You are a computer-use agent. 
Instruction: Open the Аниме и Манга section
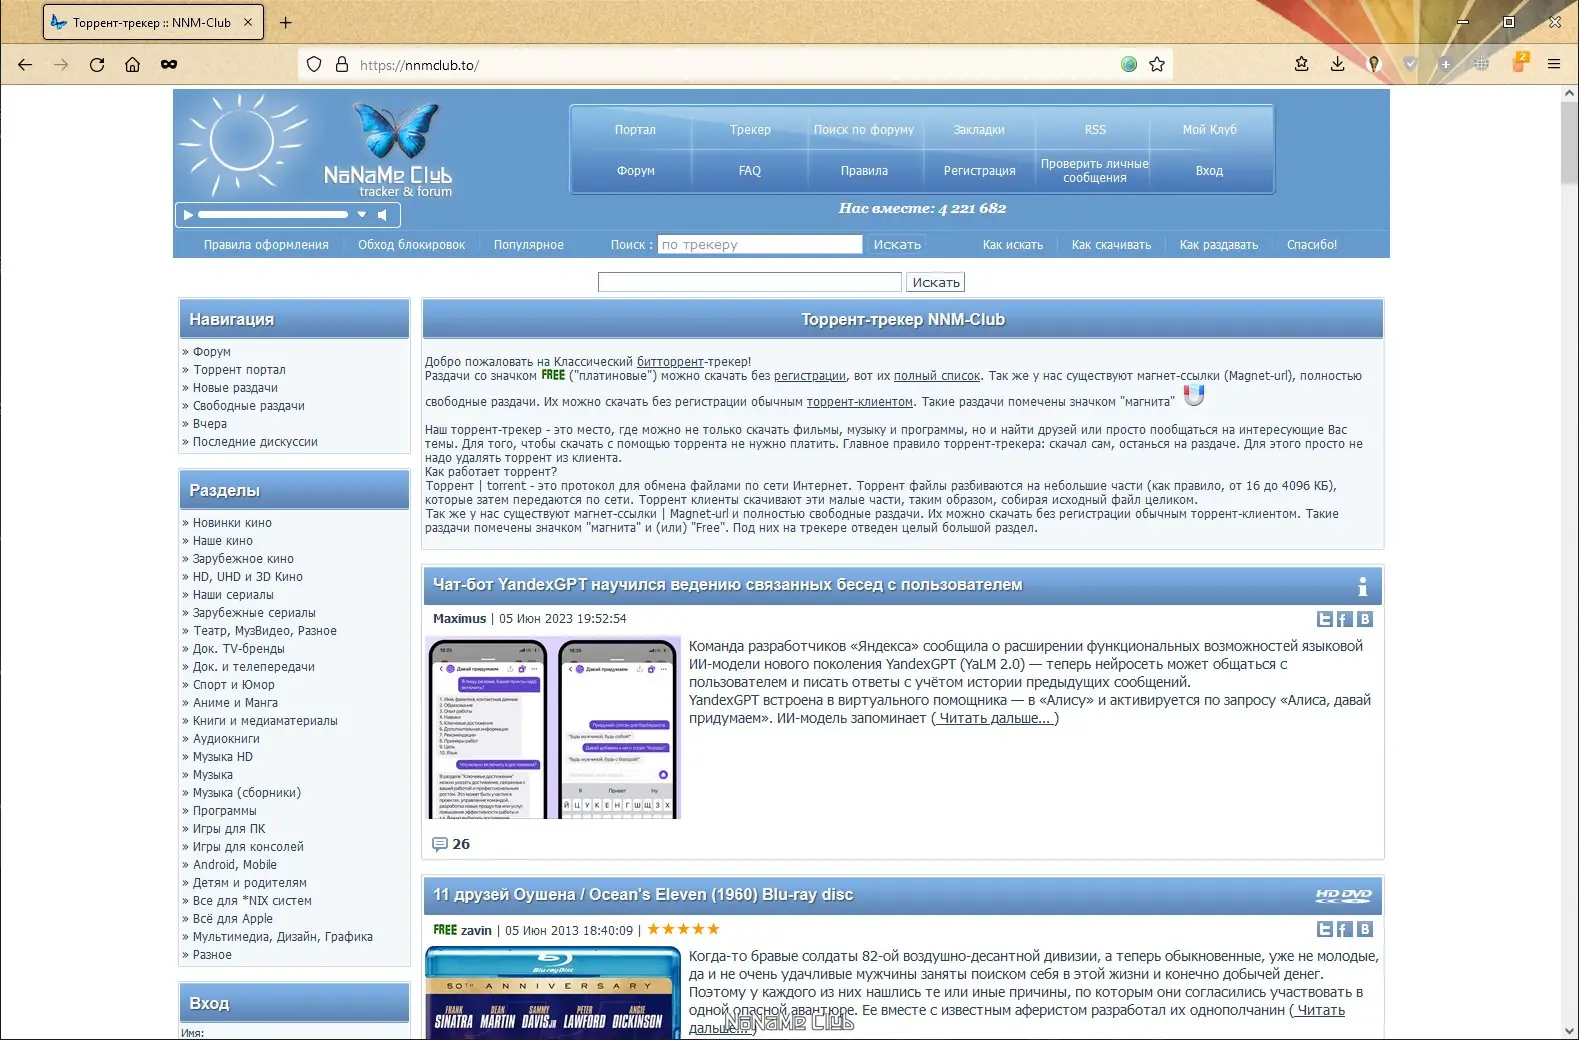pos(235,703)
